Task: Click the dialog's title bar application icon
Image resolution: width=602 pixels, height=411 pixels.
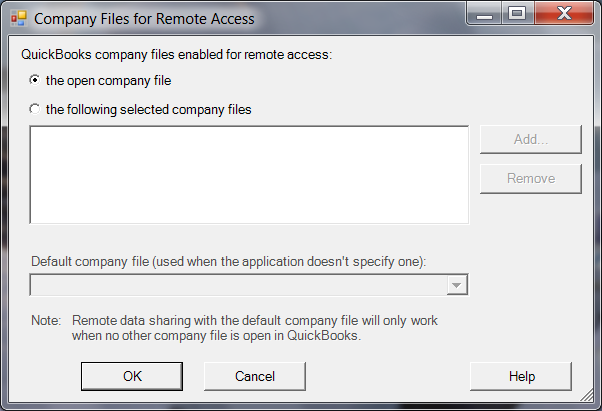Action: tap(18, 17)
